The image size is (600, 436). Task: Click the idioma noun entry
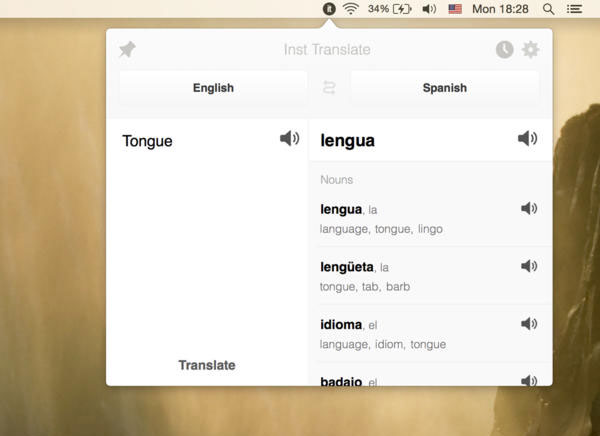coord(430,334)
